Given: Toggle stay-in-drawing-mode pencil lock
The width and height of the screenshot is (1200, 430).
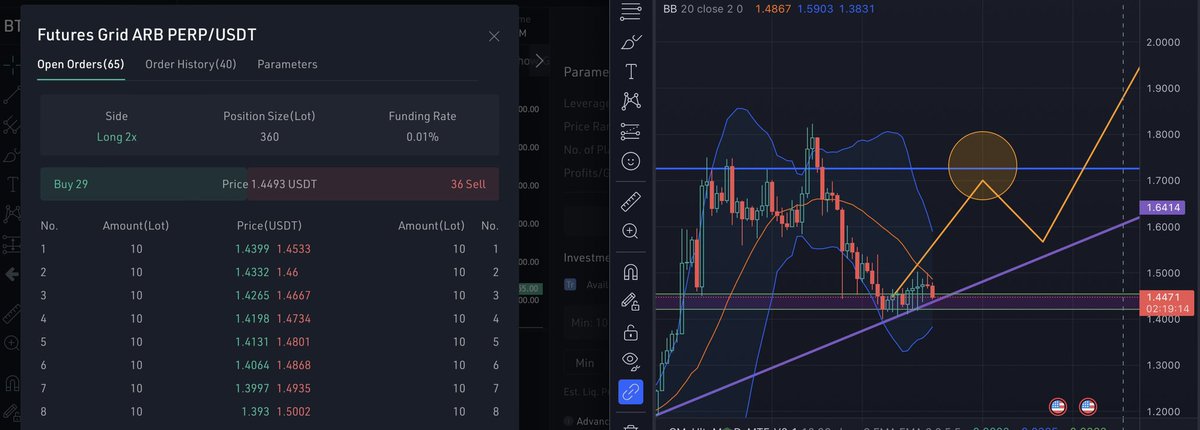Looking at the screenshot, I should pos(631,301).
